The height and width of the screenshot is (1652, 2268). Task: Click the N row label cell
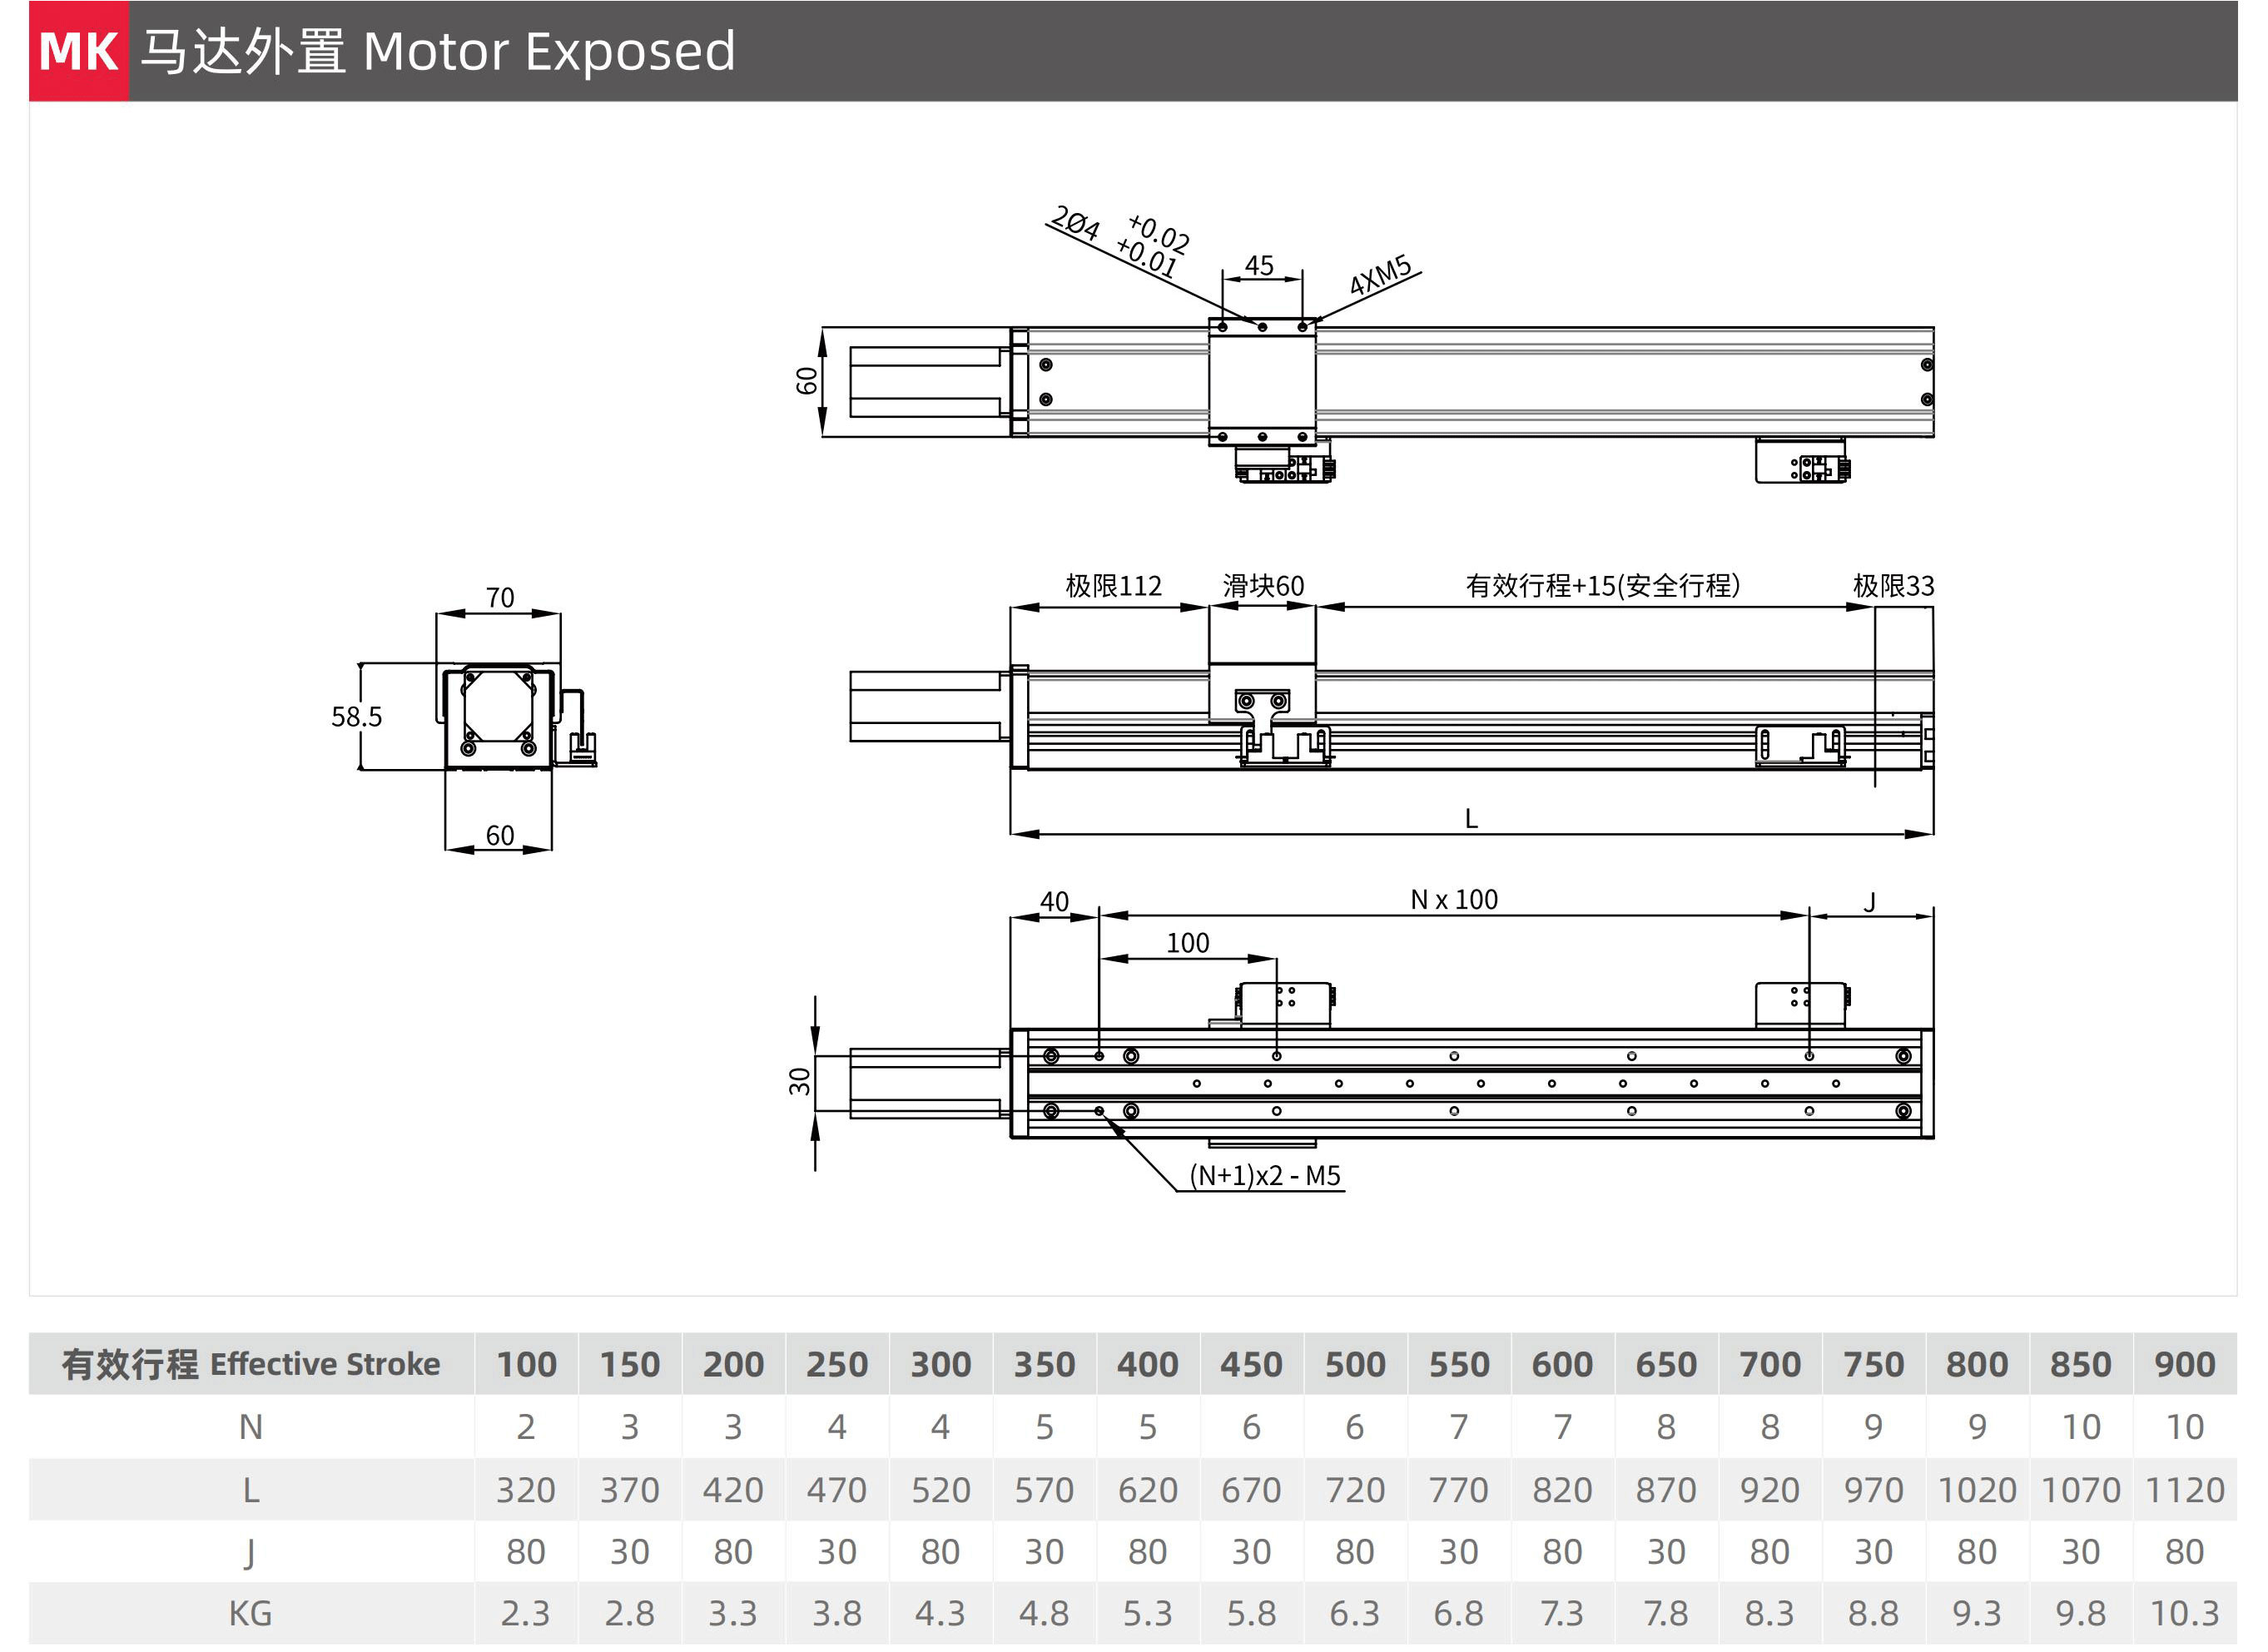click(251, 1427)
